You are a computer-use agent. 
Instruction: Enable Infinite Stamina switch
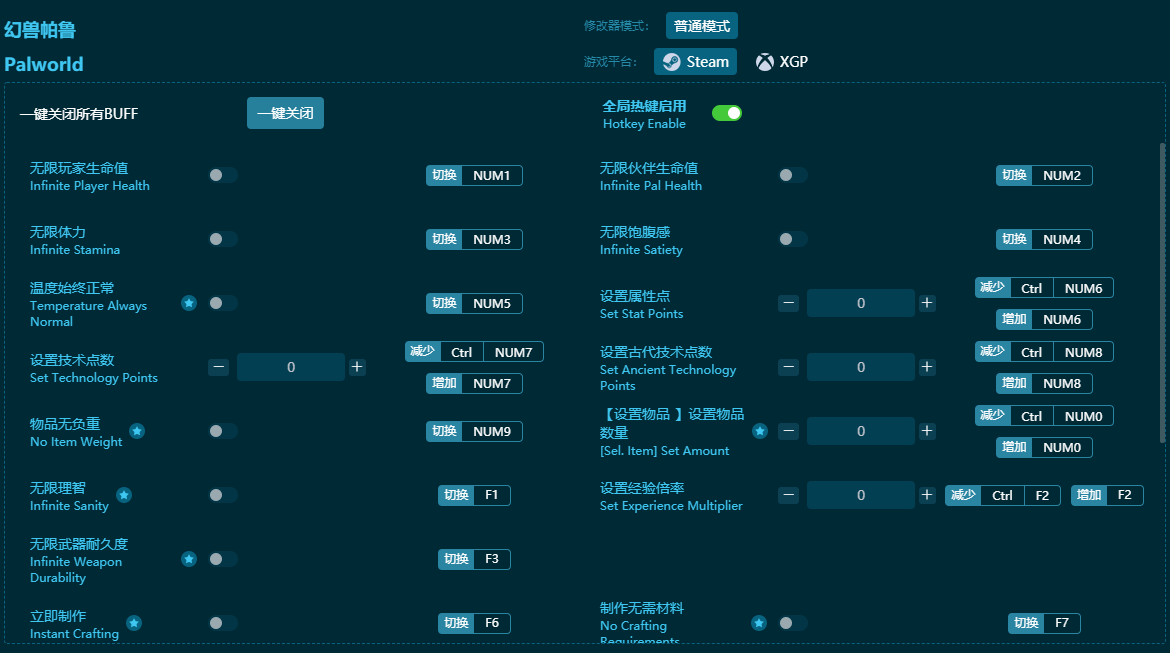coord(222,239)
